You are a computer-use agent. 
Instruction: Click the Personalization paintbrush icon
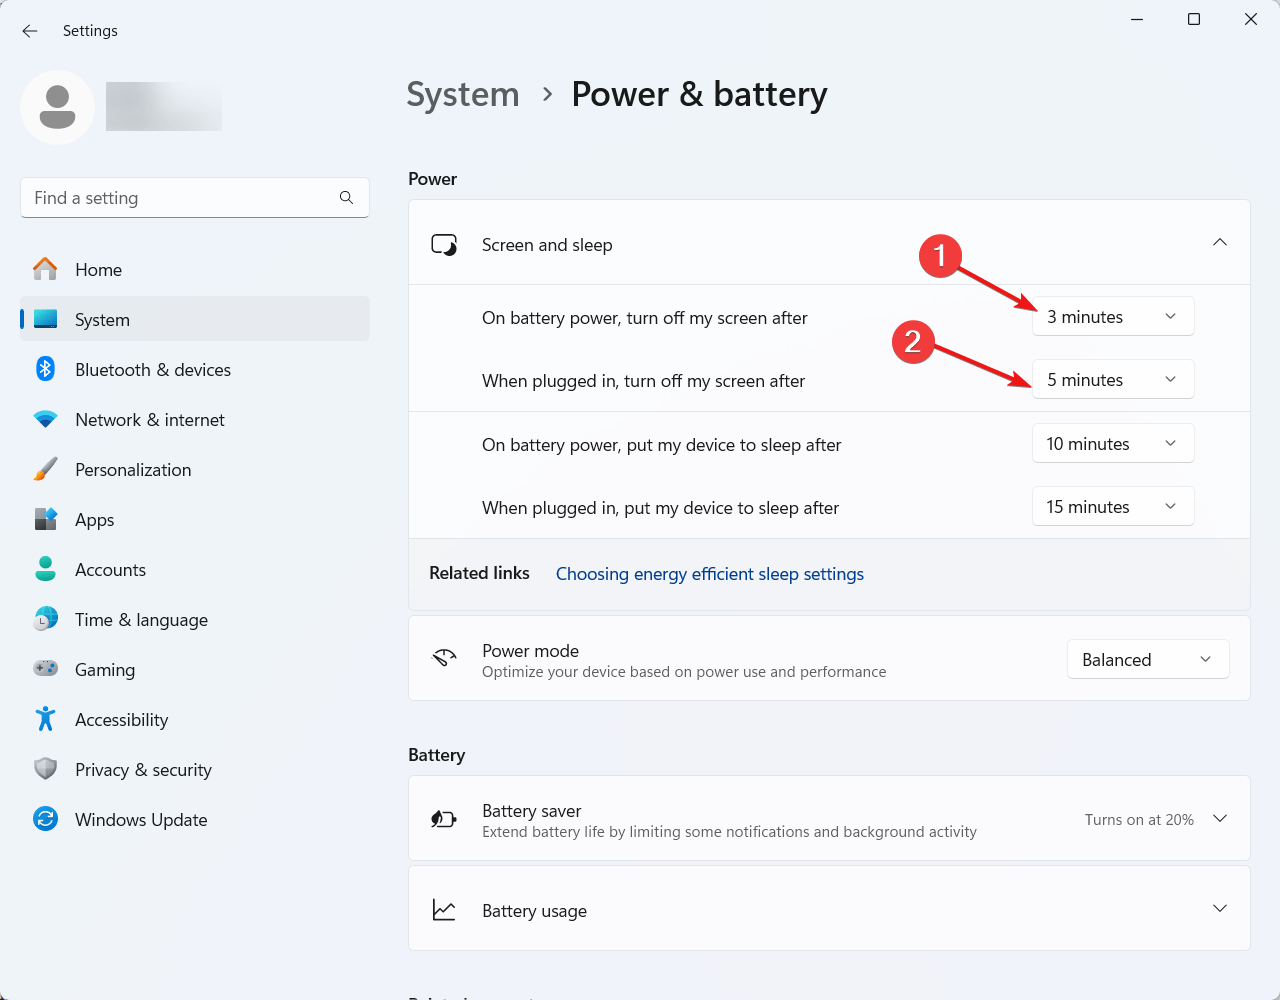click(45, 470)
